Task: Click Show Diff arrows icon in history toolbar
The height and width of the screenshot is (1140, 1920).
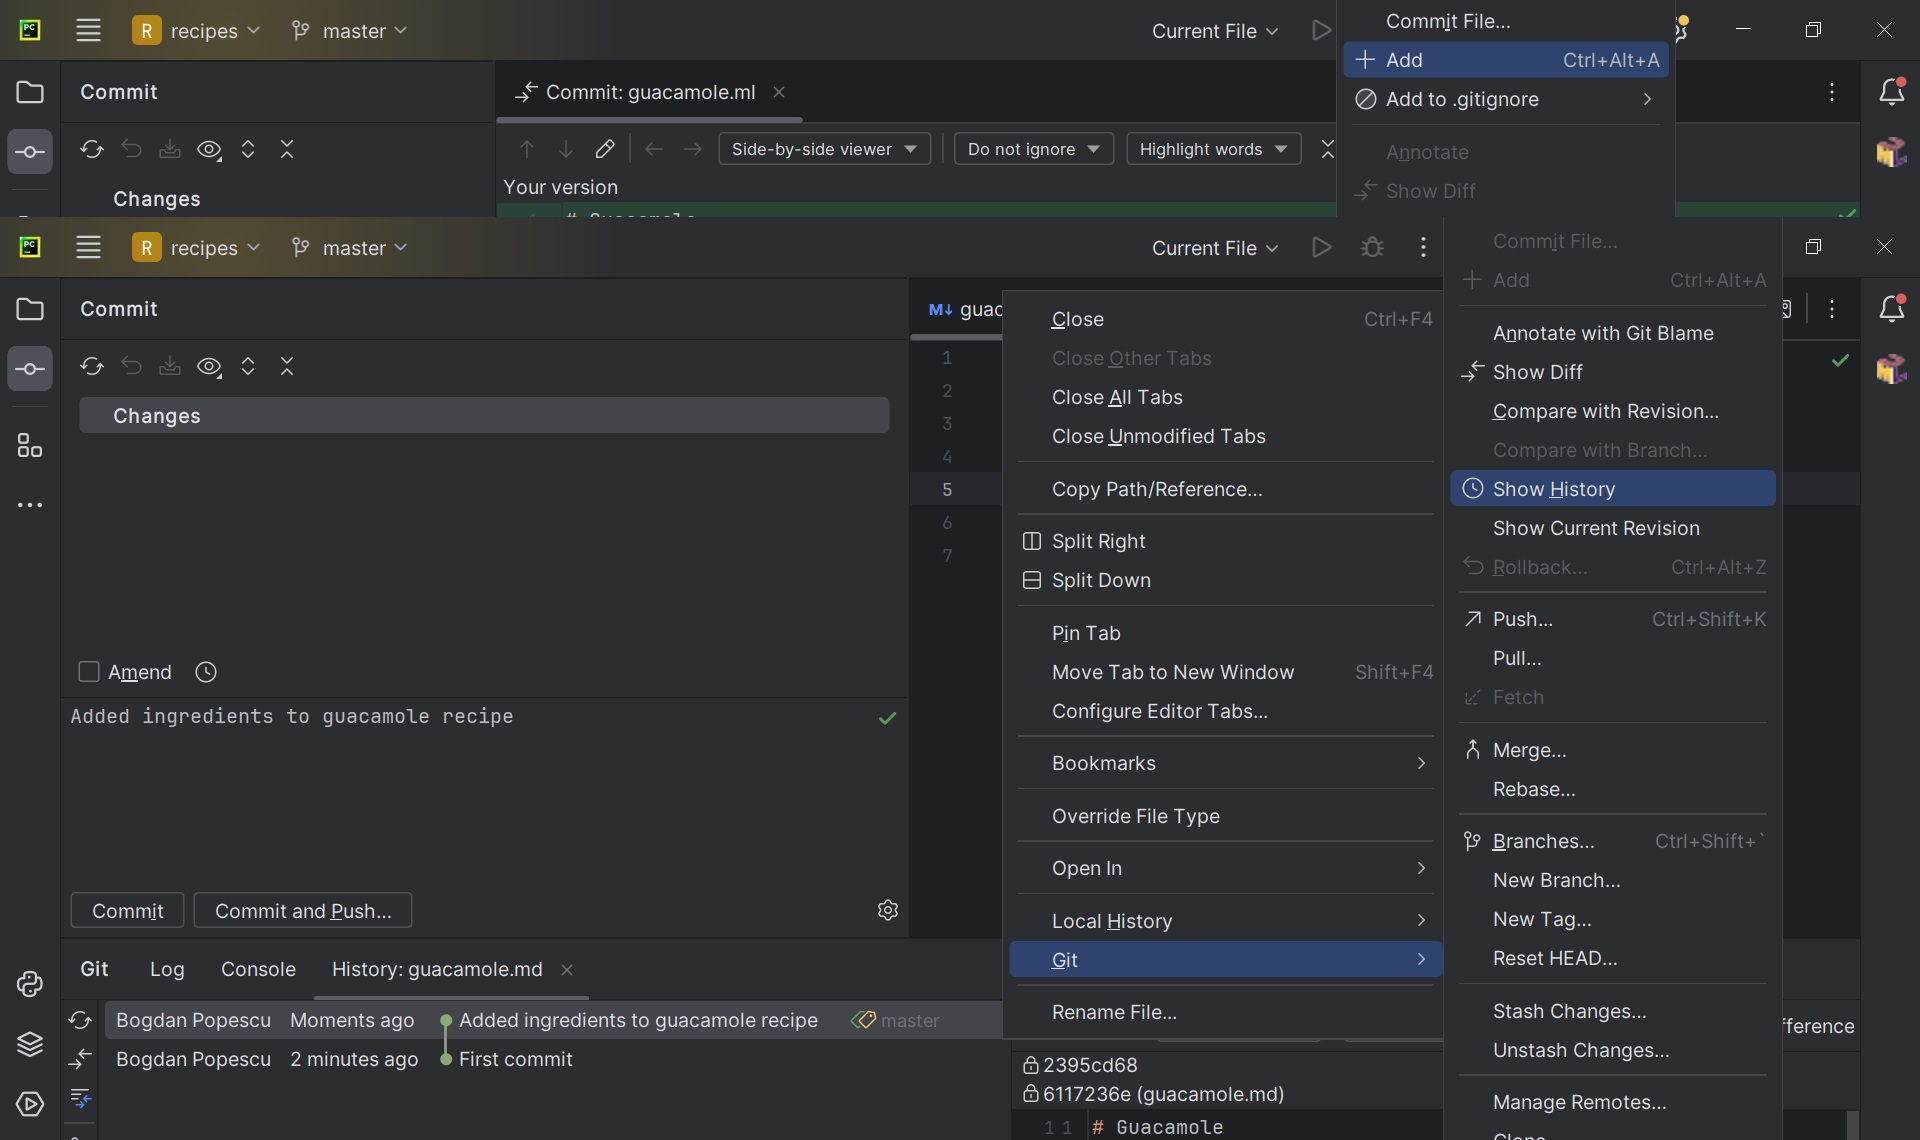Action: click(x=80, y=1059)
